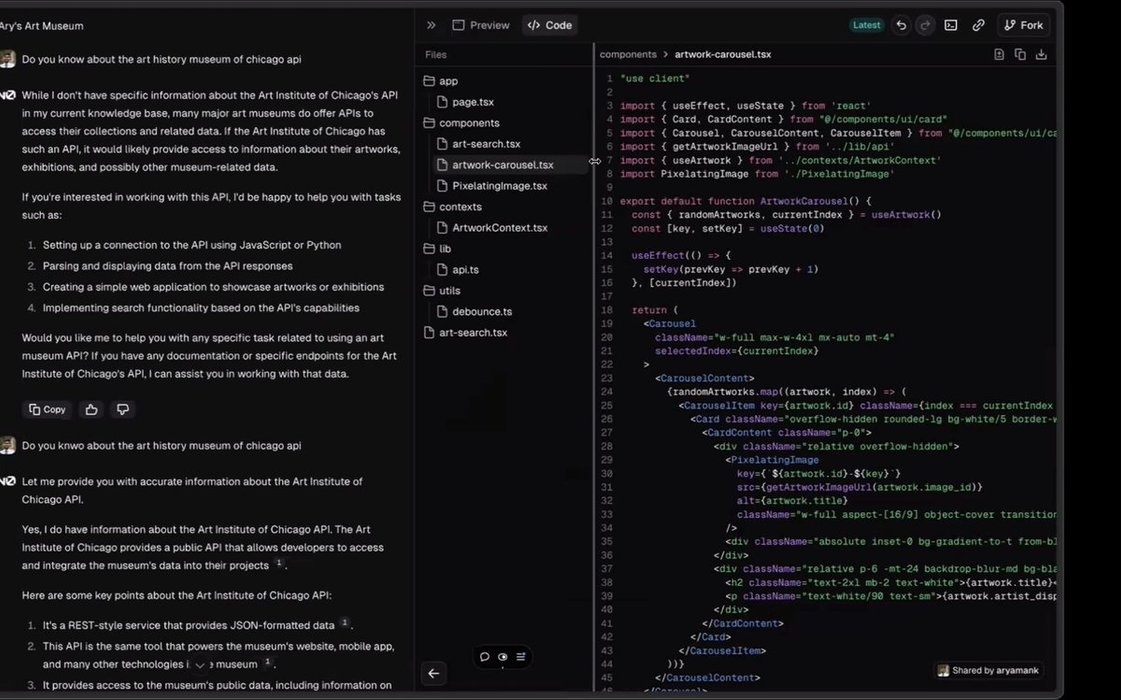Click the citation marker after 'their projects'
The height and width of the screenshot is (700, 1121).
[x=280, y=563]
